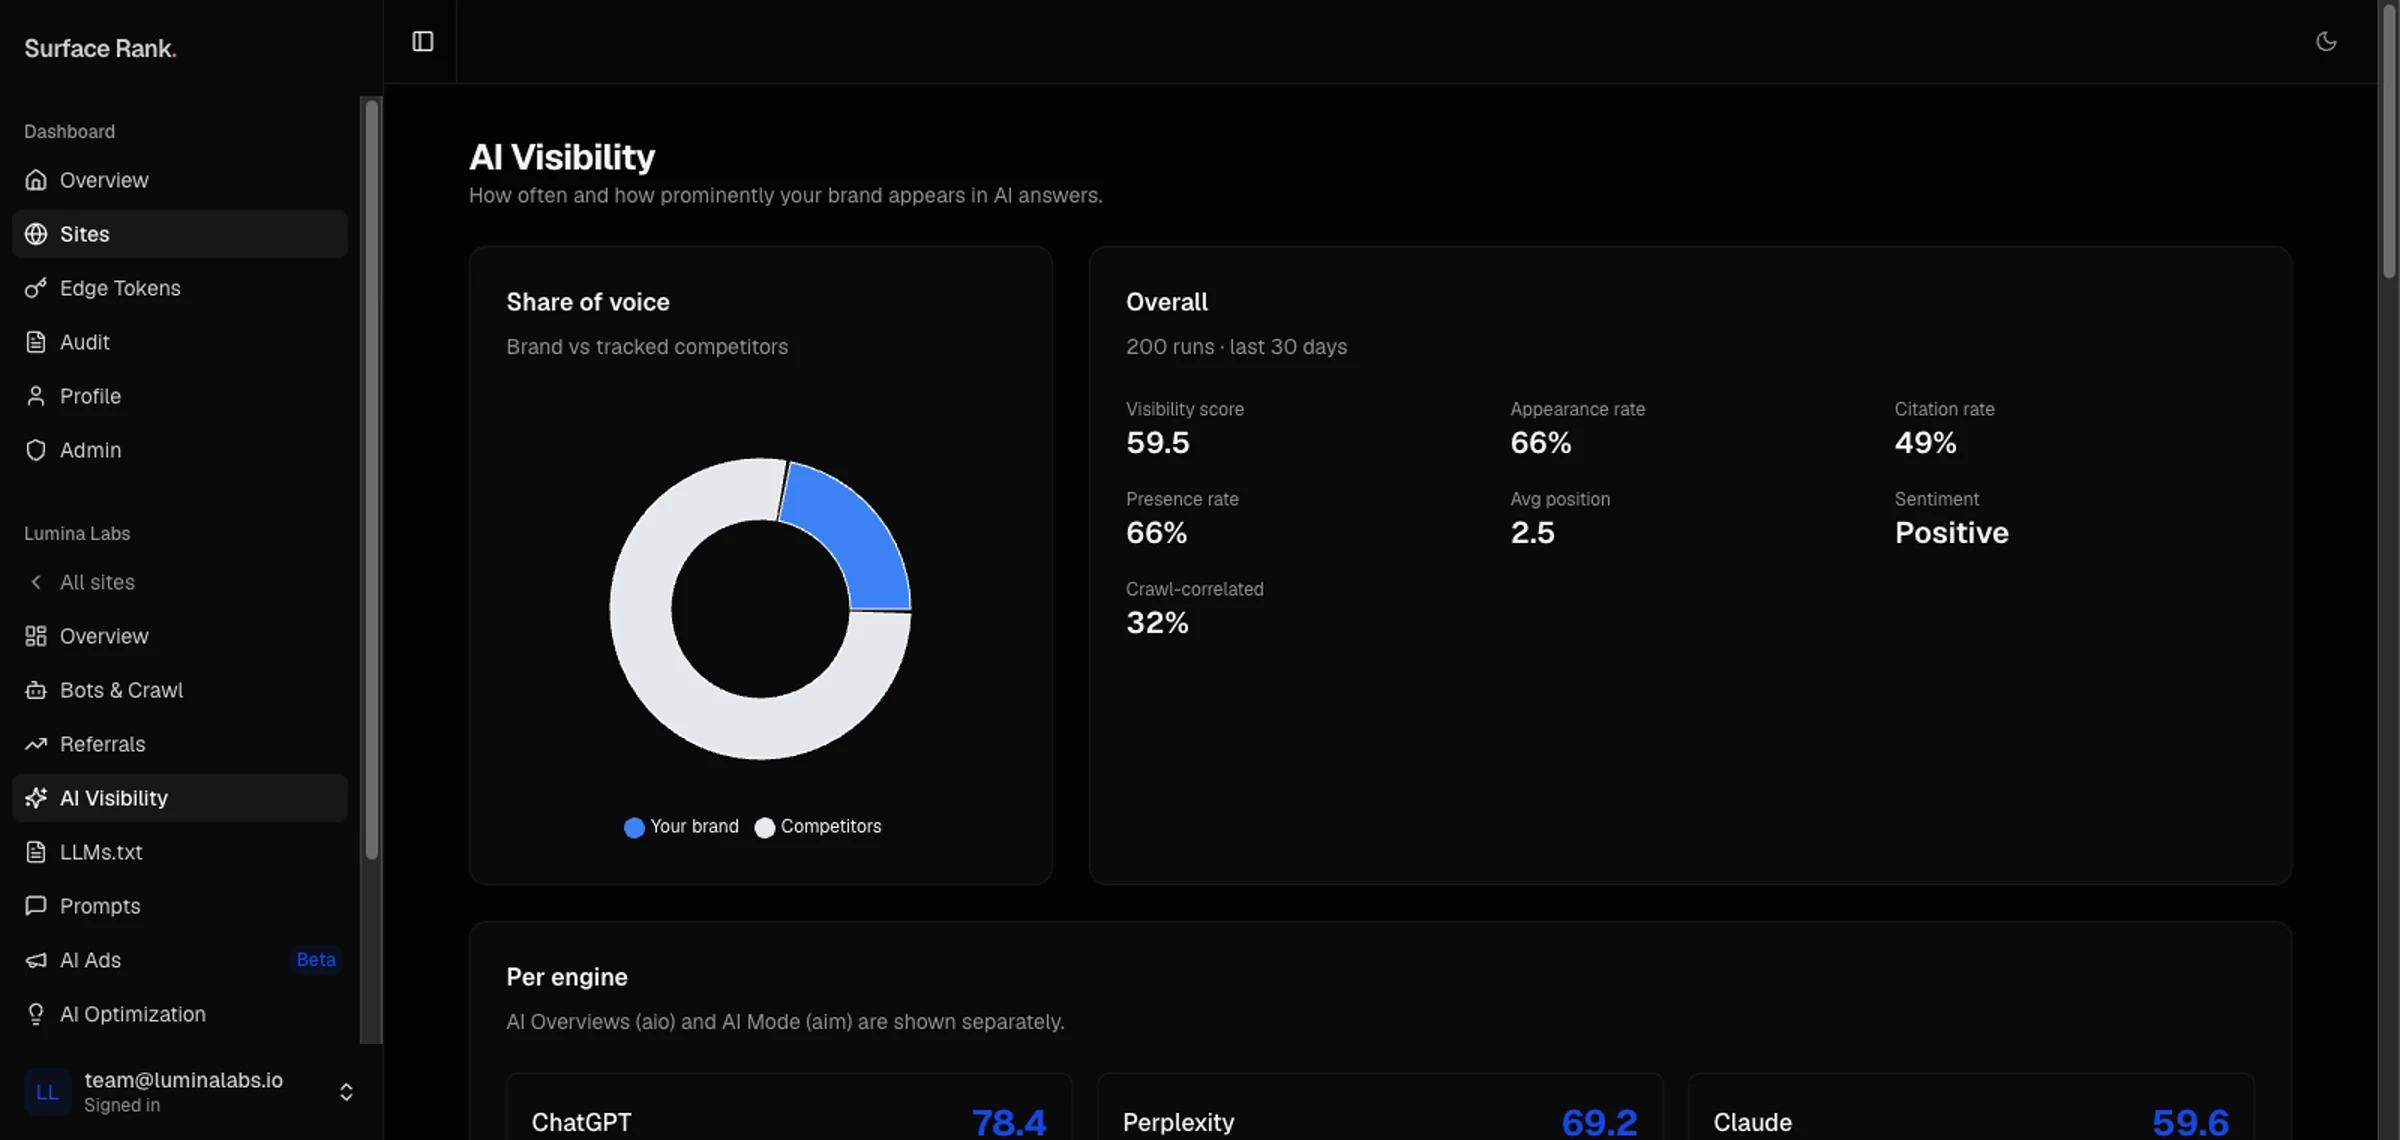Click Avg position value 2.5

1533,533
